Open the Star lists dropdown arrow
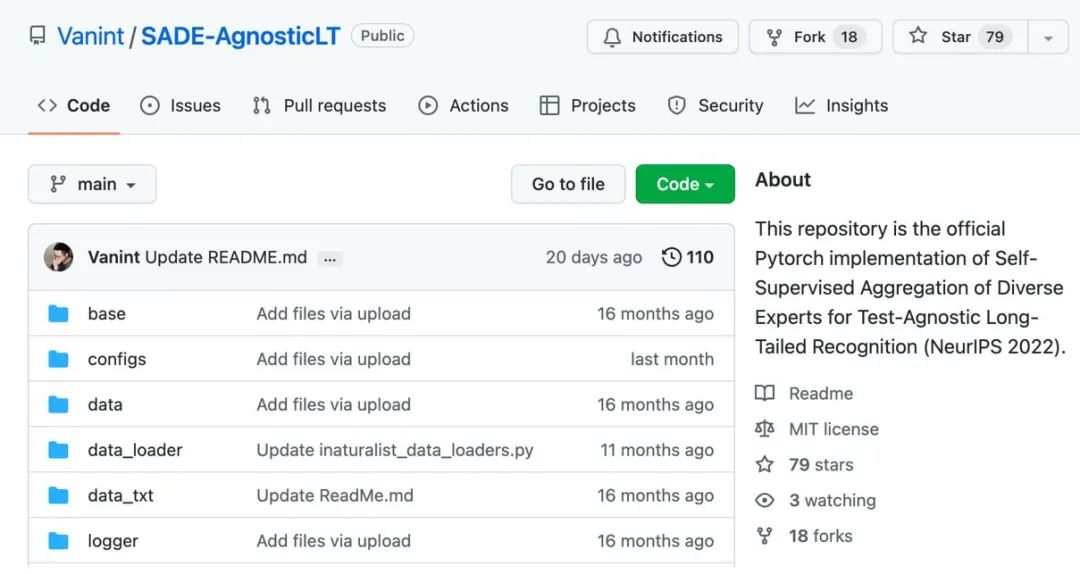The image size is (1080, 574). [x=1048, y=38]
